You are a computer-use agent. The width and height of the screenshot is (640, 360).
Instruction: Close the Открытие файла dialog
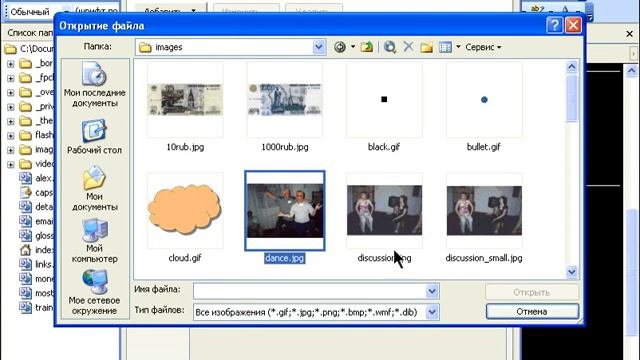point(573,25)
